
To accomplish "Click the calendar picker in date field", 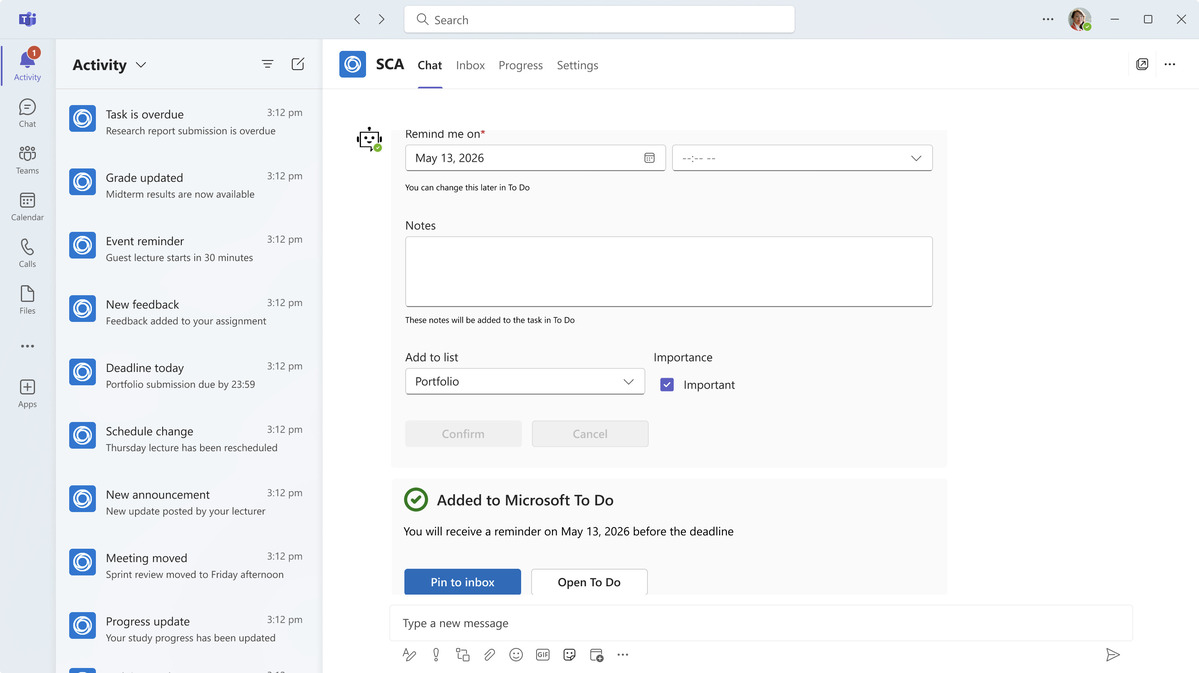I will (x=649, y=158).
